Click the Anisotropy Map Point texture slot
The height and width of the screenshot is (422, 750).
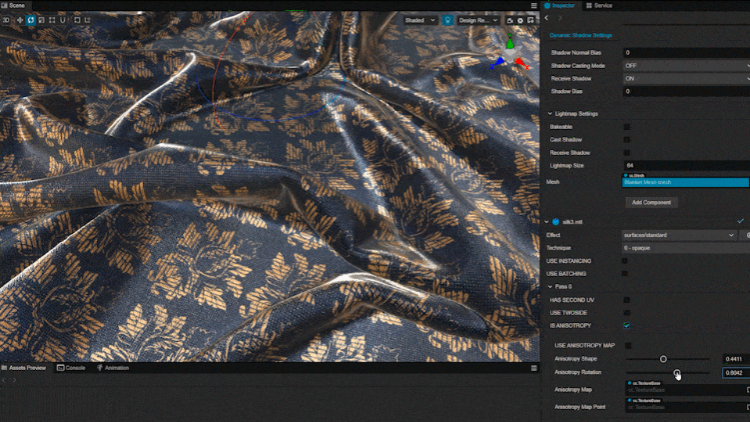click(685, 408)
